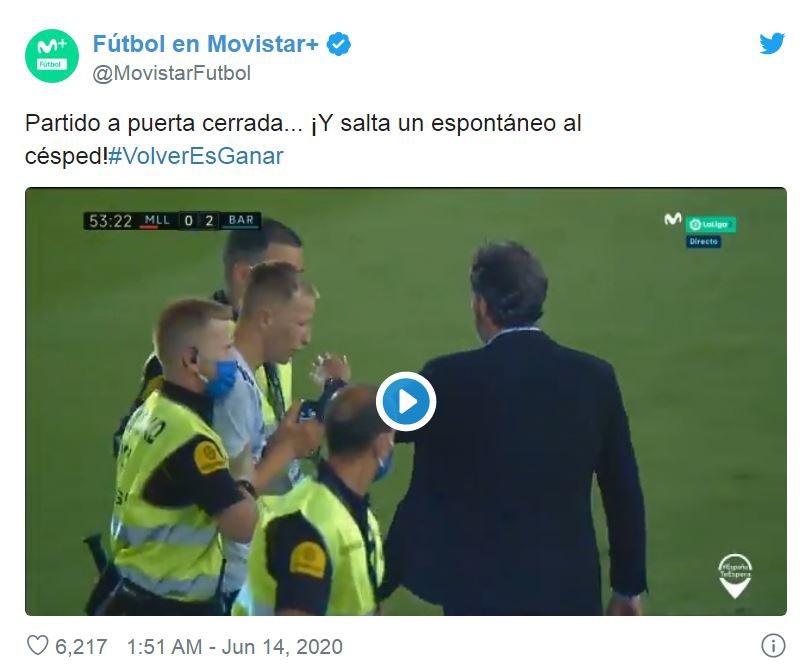804x669 pixels.
Task: Click the Jun 14, 2020 date
Action: click(x=282, y=646)
